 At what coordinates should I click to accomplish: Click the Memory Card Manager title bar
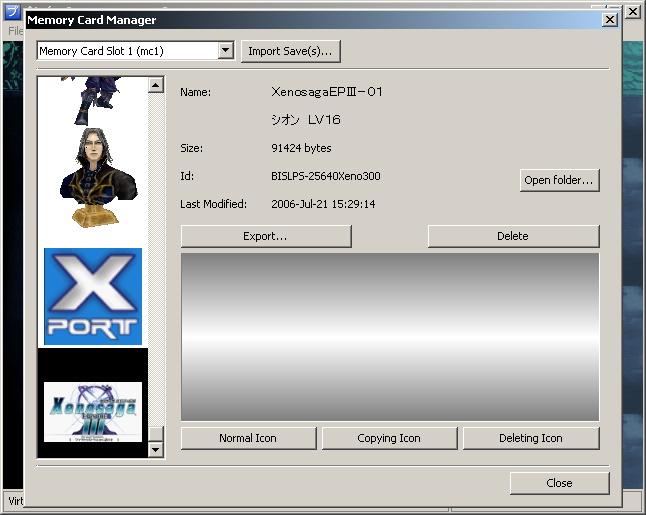(x=300, y=20)
